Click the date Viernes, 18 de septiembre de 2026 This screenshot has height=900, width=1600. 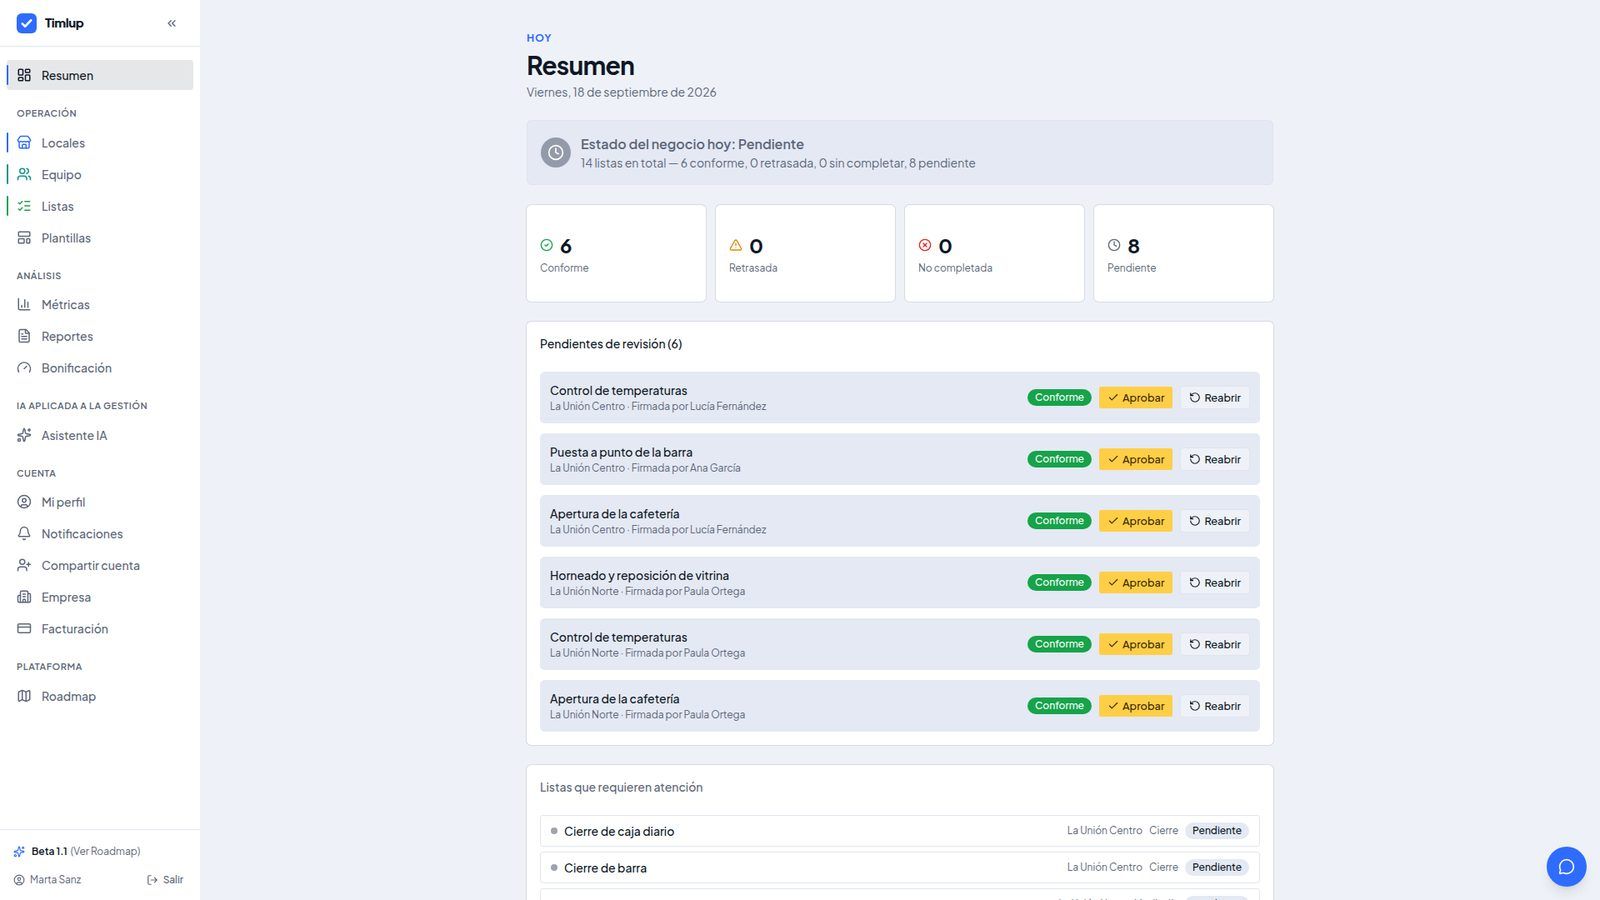pyautogui.click(x=621, y=92)
